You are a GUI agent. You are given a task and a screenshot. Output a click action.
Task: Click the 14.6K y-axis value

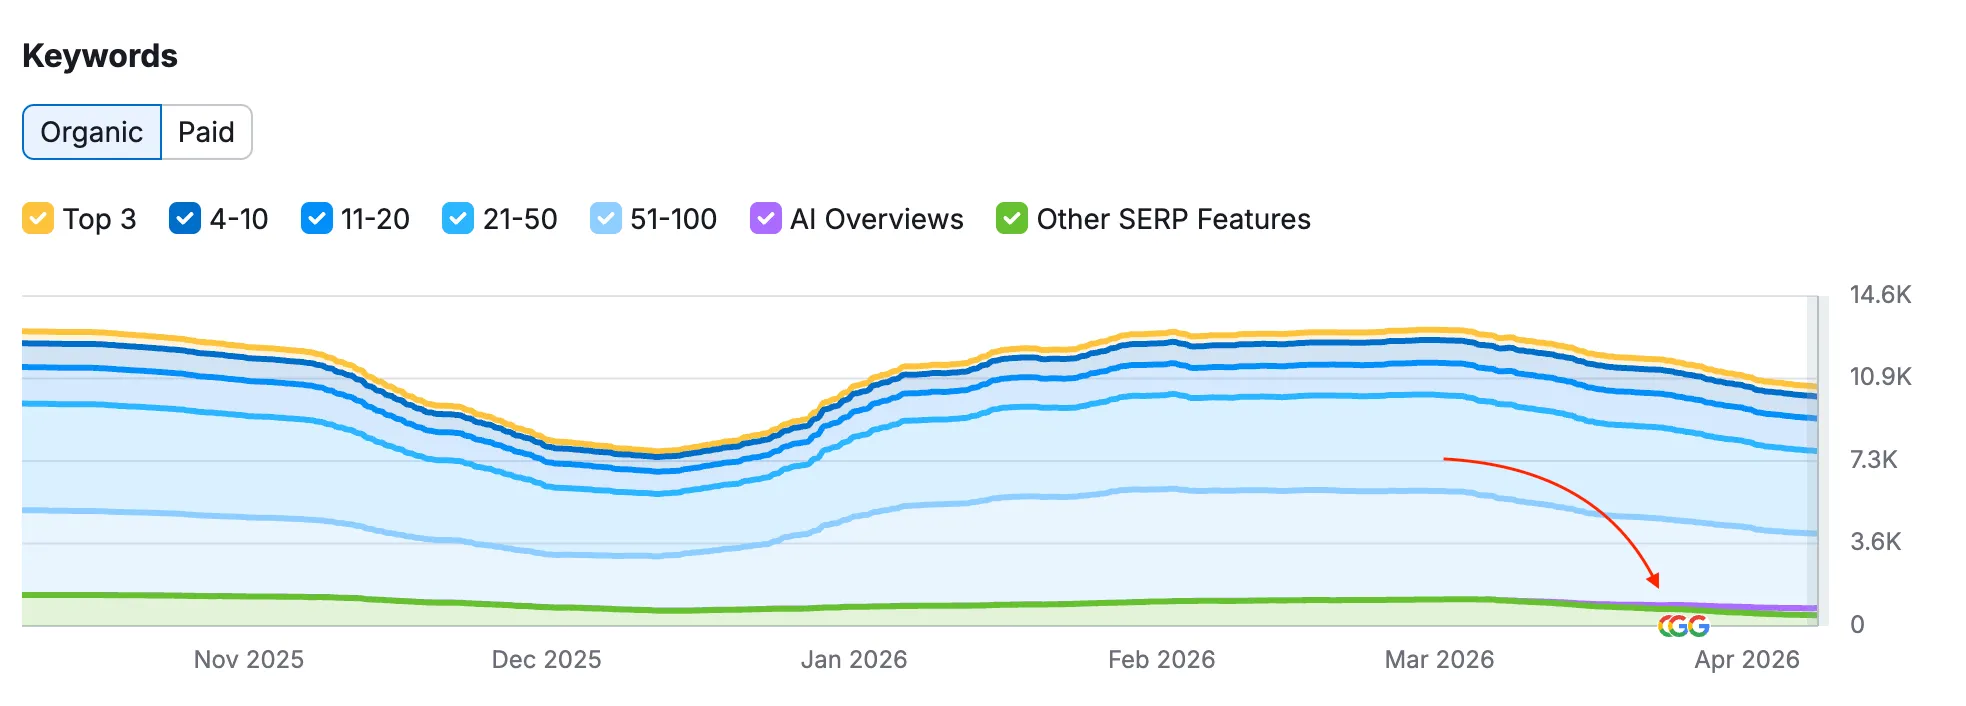tap(1879, 295)
